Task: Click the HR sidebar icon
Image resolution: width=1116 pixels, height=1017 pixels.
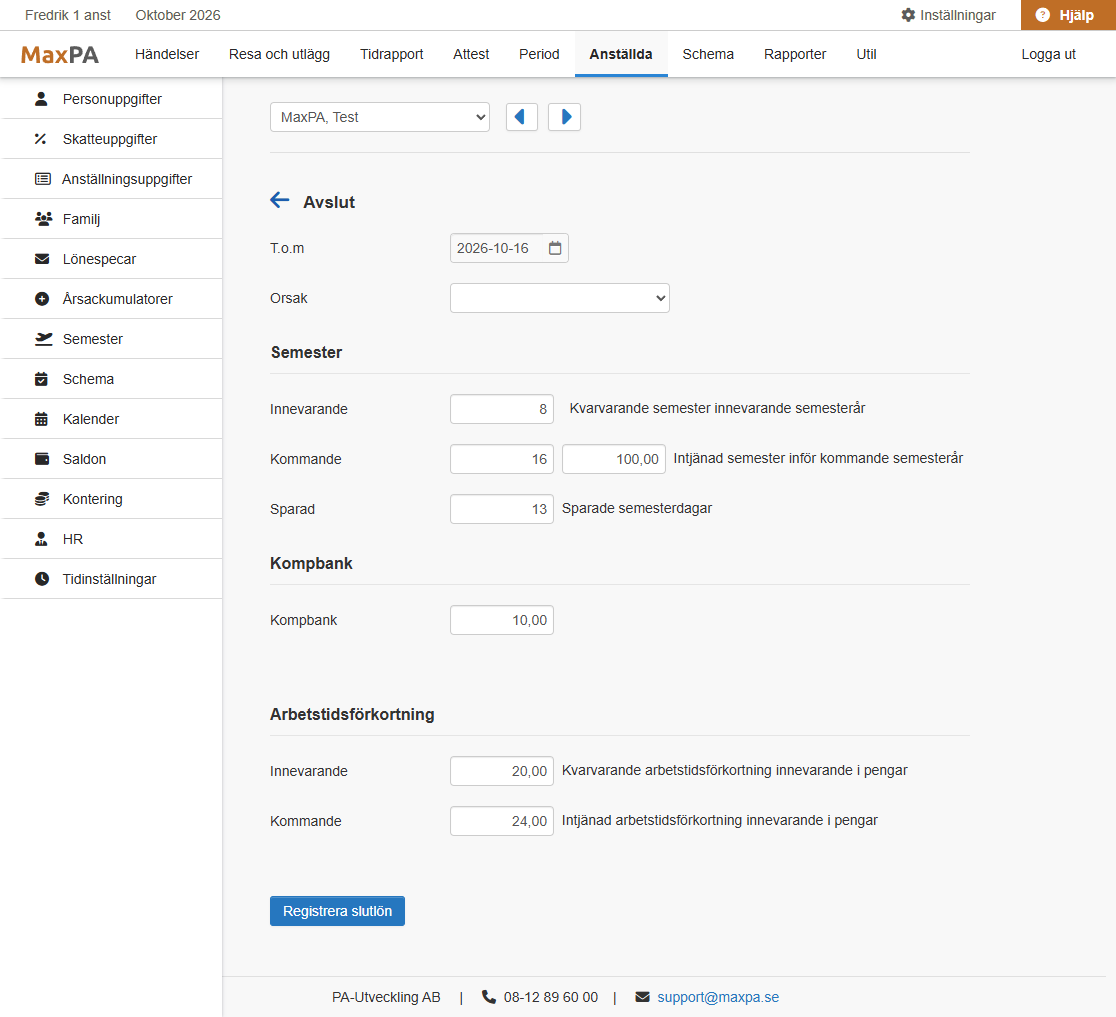Action: pos(41,539)
